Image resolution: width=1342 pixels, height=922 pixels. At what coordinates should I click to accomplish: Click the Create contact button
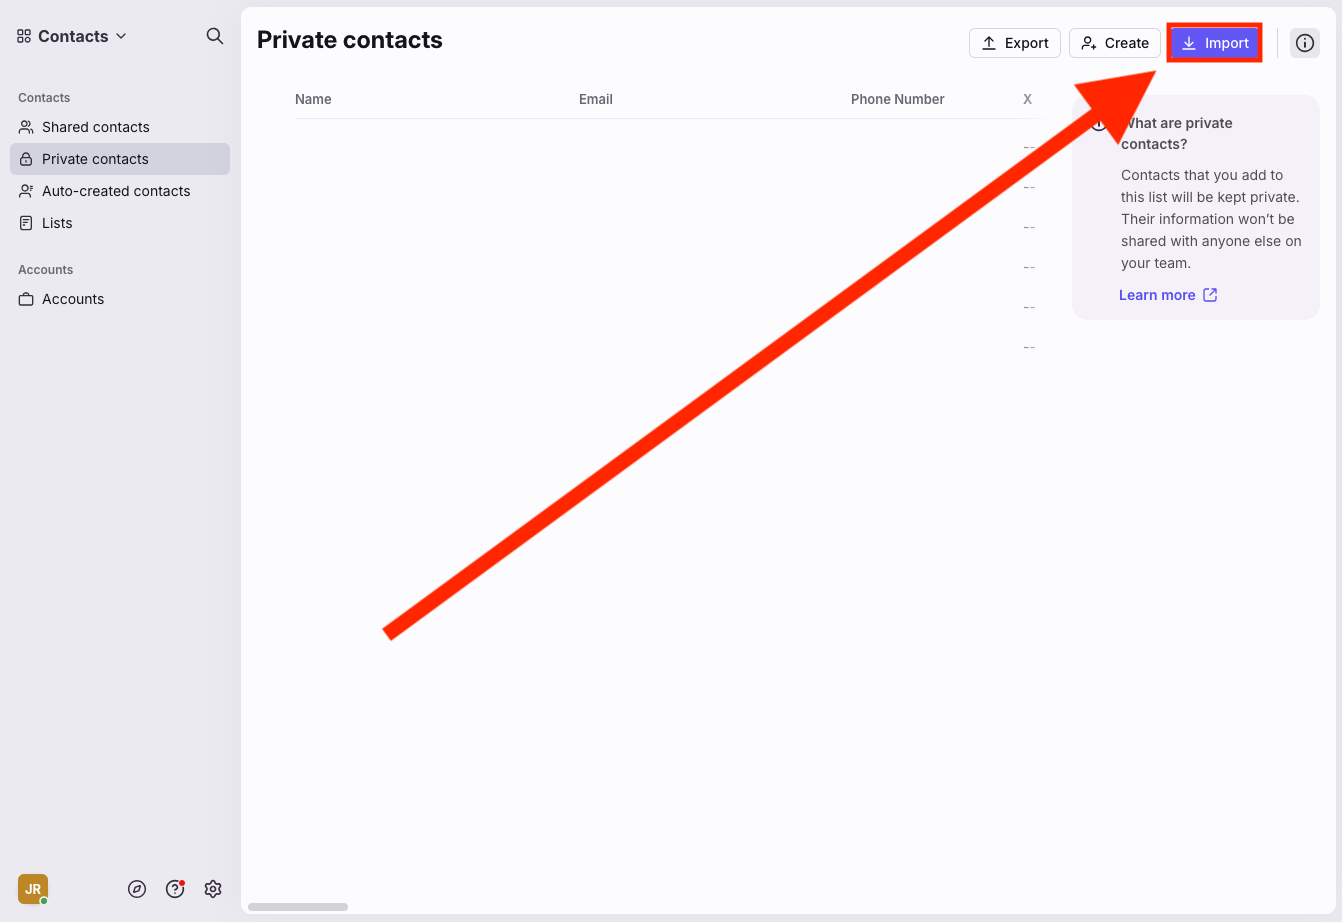(1115, 43)
